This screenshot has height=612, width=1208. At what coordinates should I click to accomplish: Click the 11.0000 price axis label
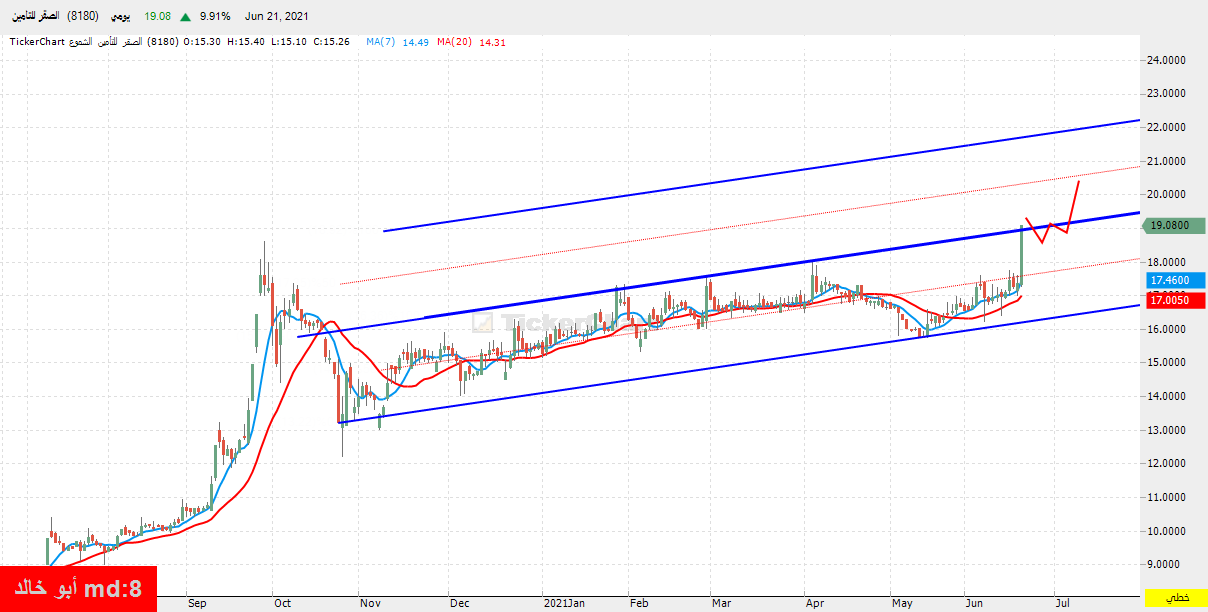1167,497
